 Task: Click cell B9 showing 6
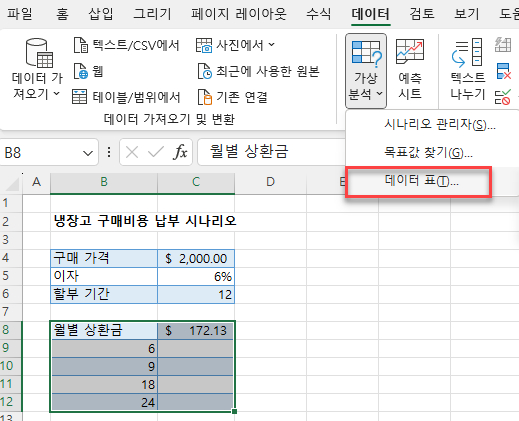click(x=104, y=348)
